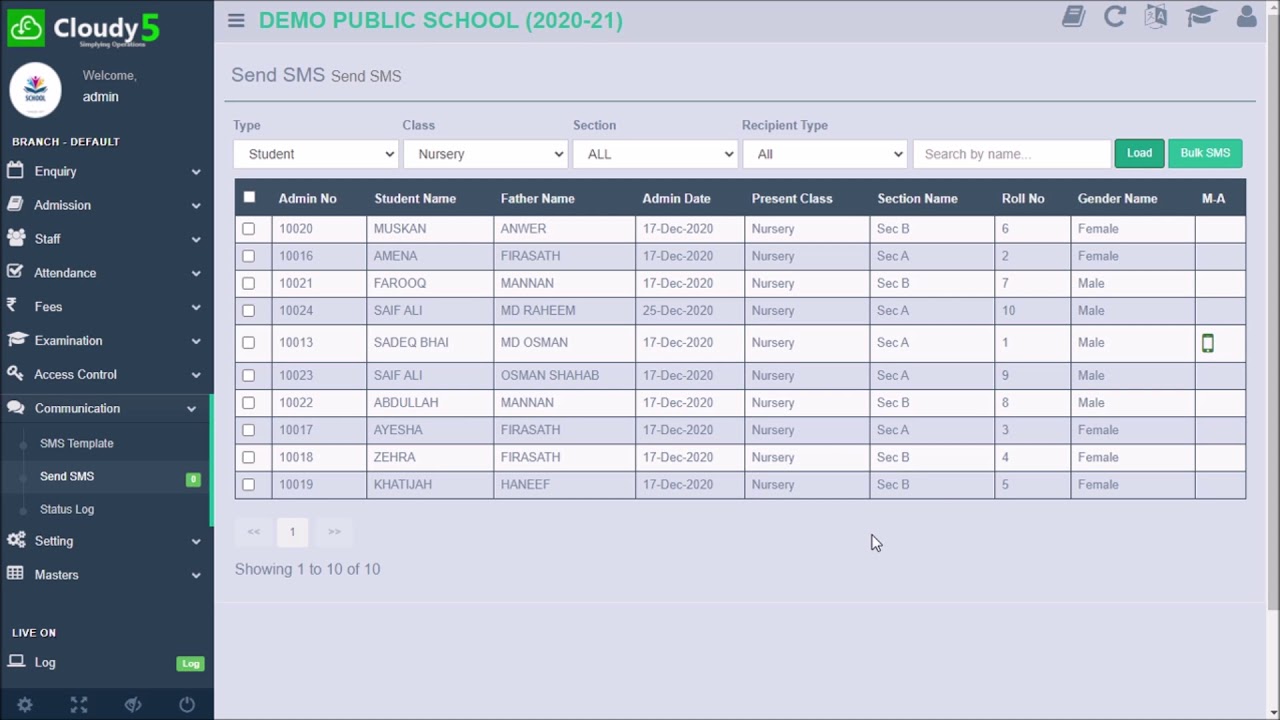Click the Cloudy5 logo
The image size is (1280, 720).
pyautogui.click(x=84, y=29)
